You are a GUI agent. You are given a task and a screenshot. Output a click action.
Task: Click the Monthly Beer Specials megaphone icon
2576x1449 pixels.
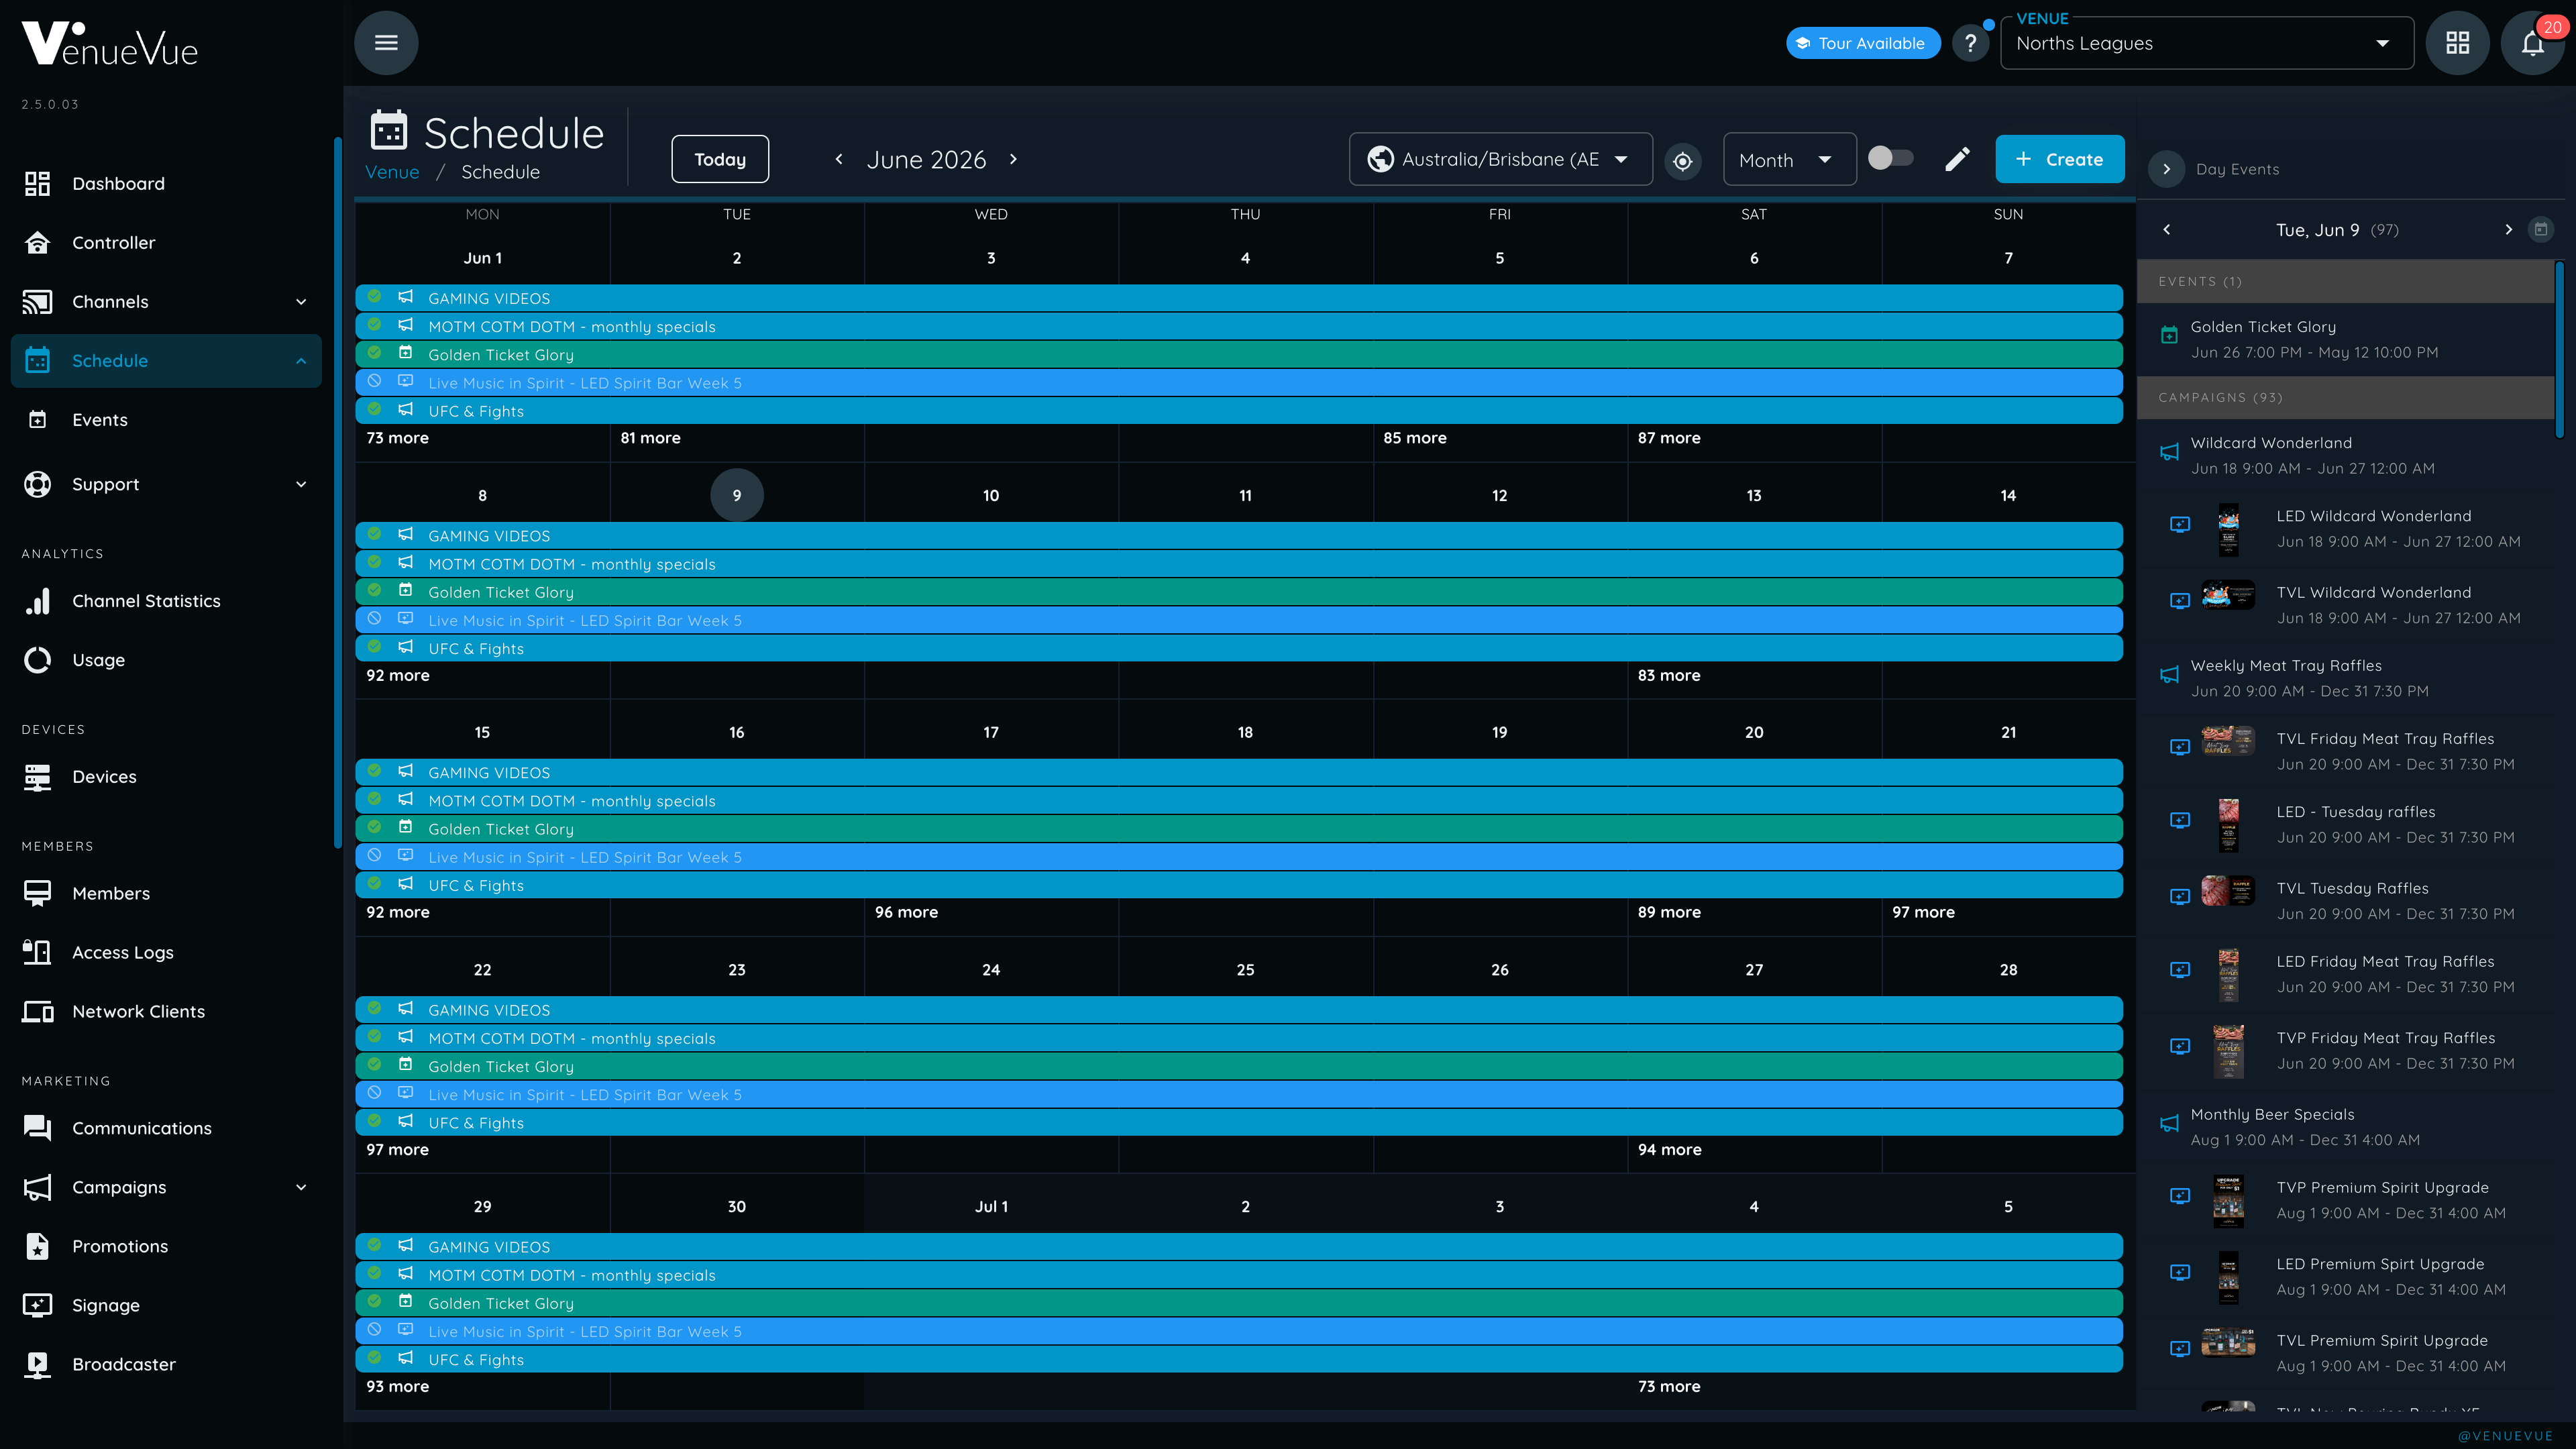click(x=2169, y=1124)
